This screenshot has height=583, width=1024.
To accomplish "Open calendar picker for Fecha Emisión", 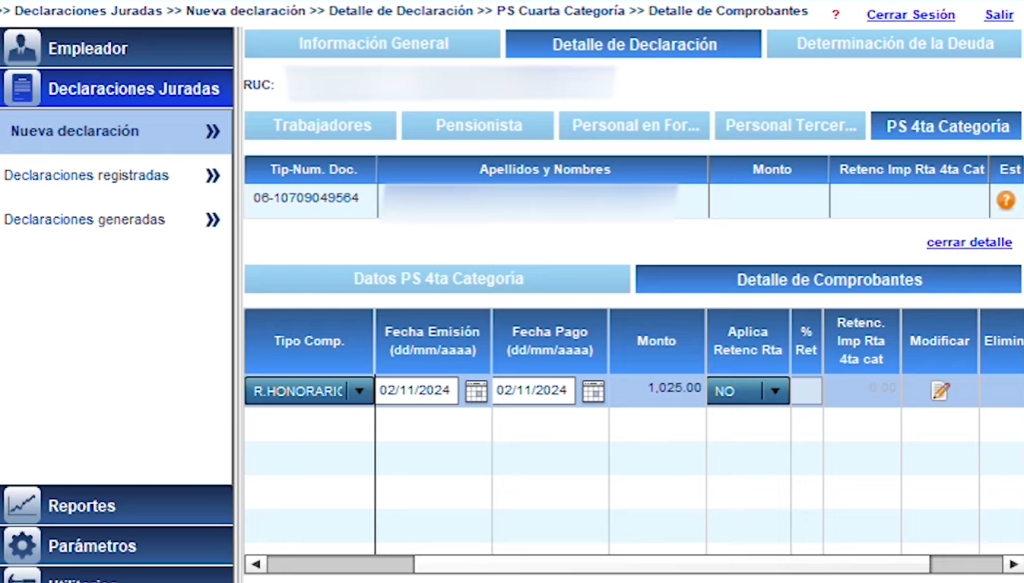I will point(476,391).
